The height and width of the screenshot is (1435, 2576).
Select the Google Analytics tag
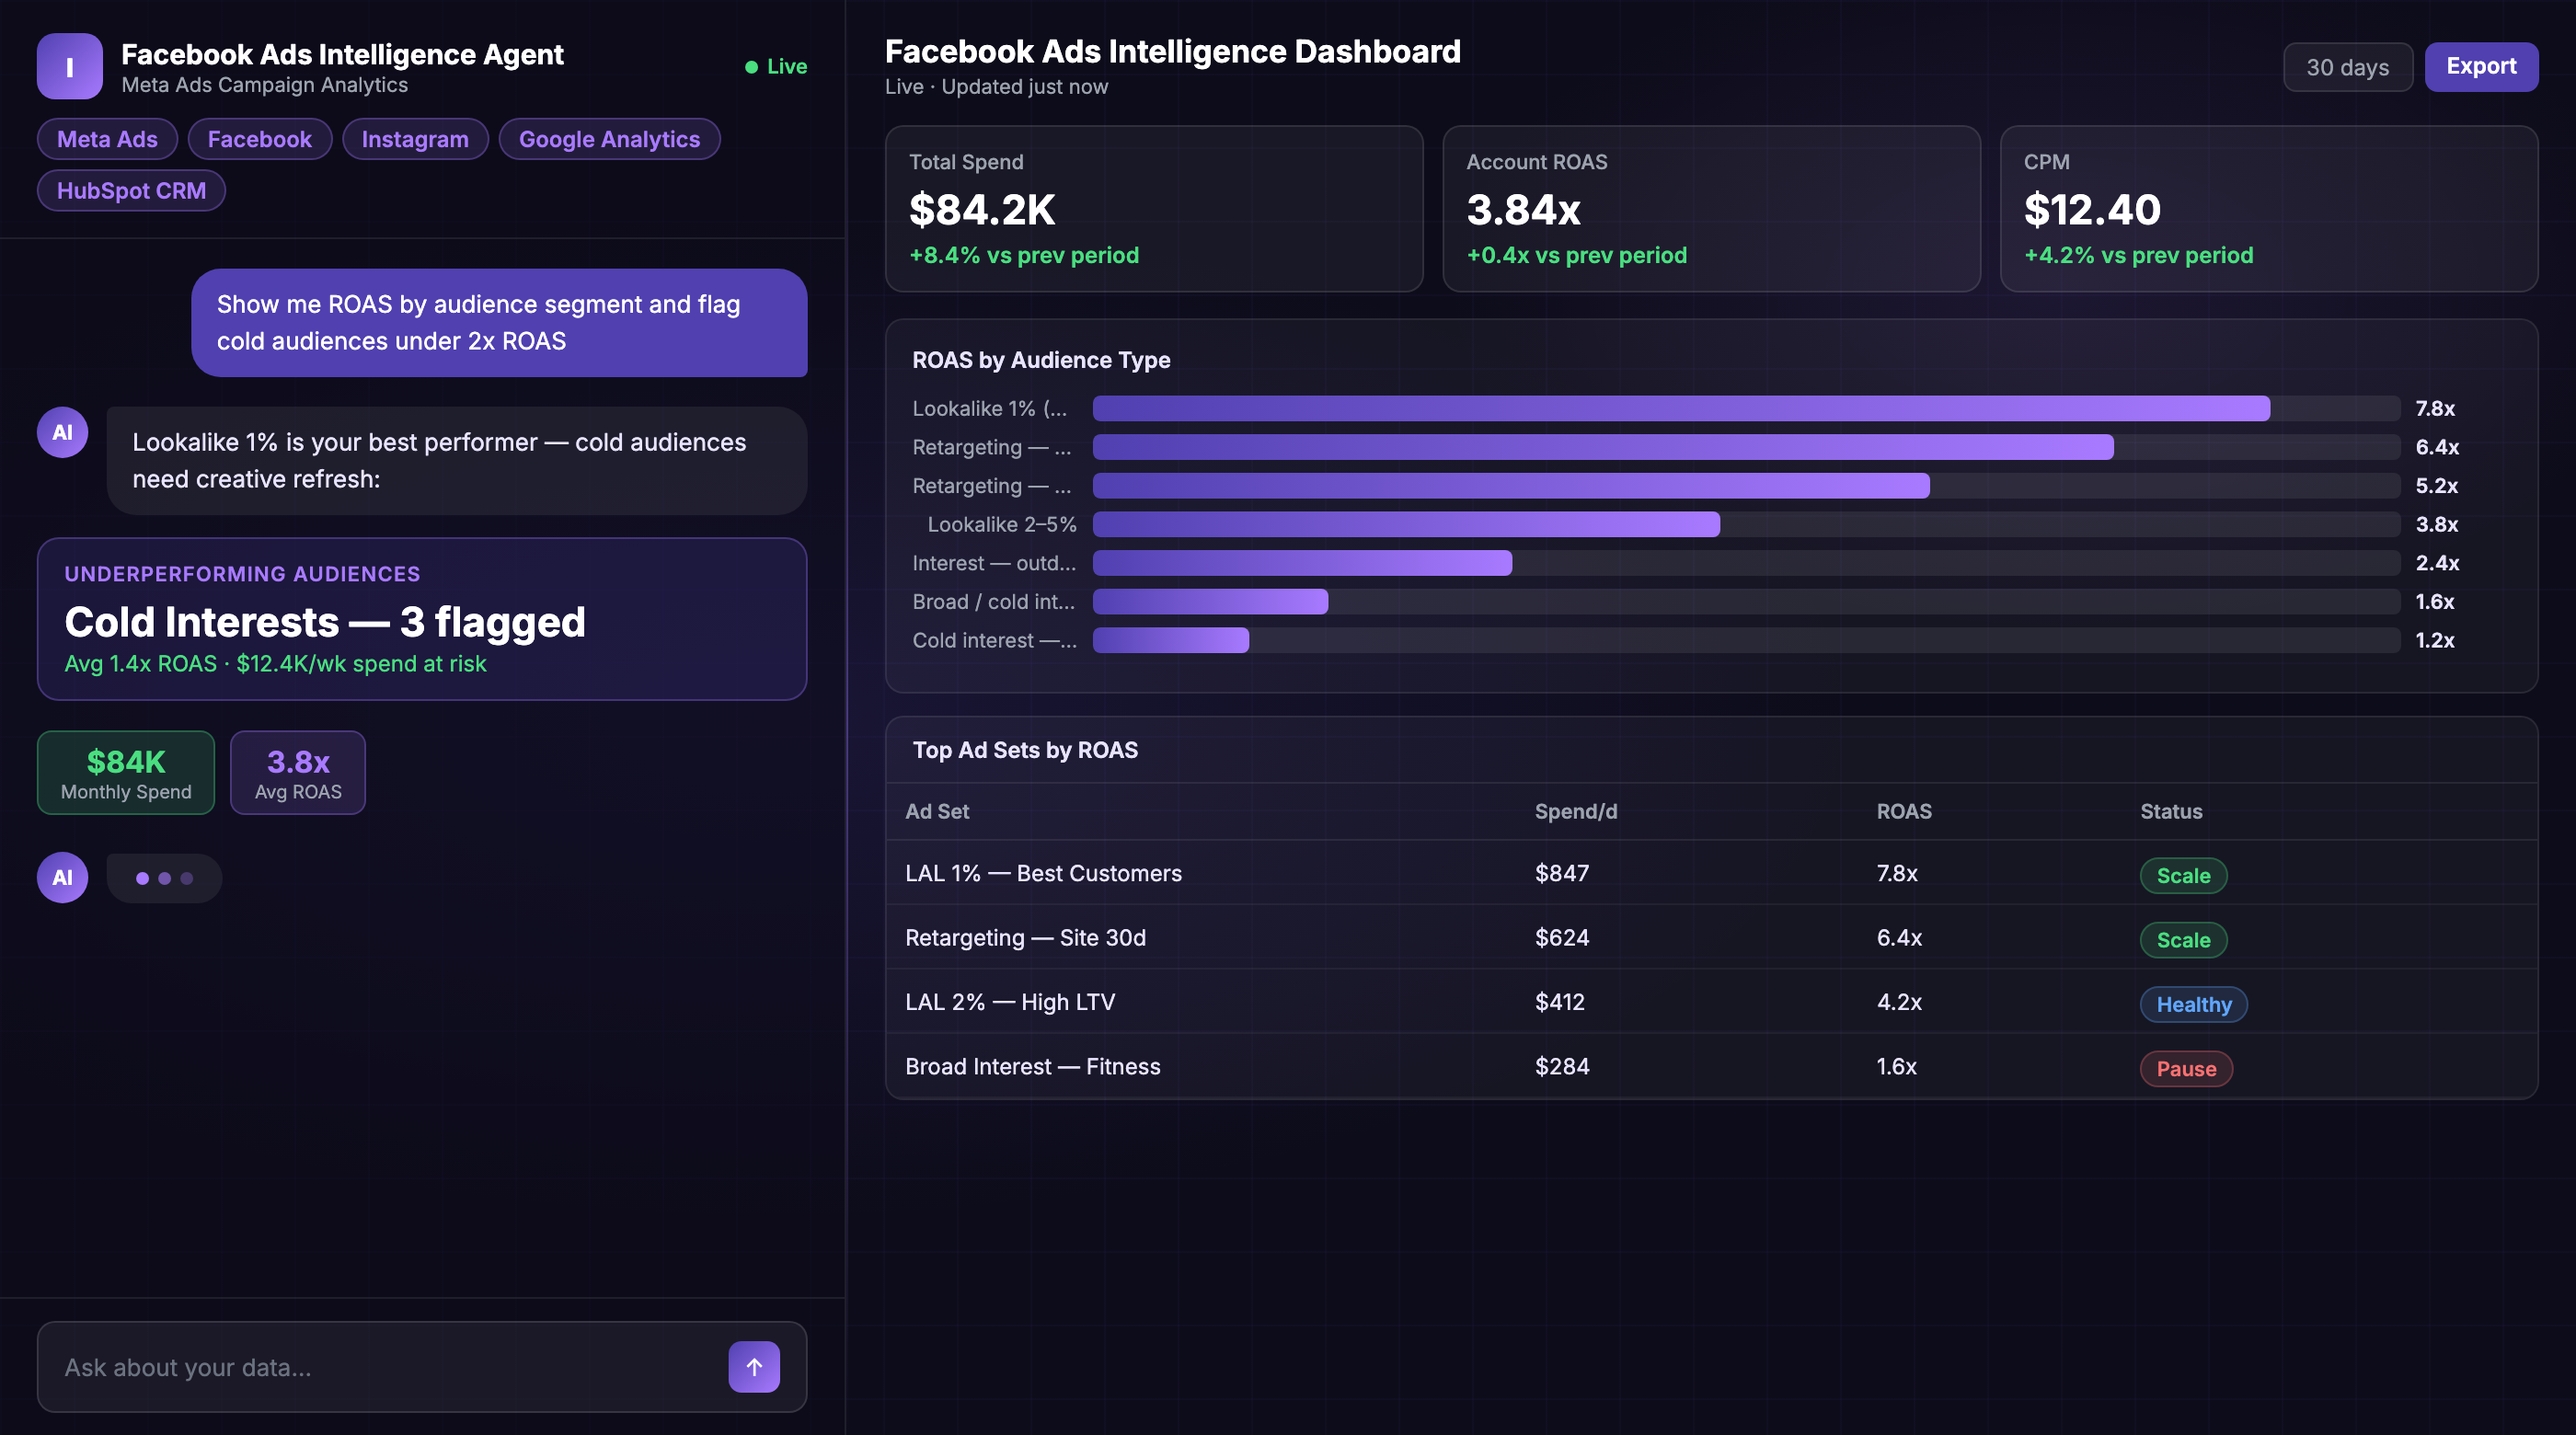[609, 139]
